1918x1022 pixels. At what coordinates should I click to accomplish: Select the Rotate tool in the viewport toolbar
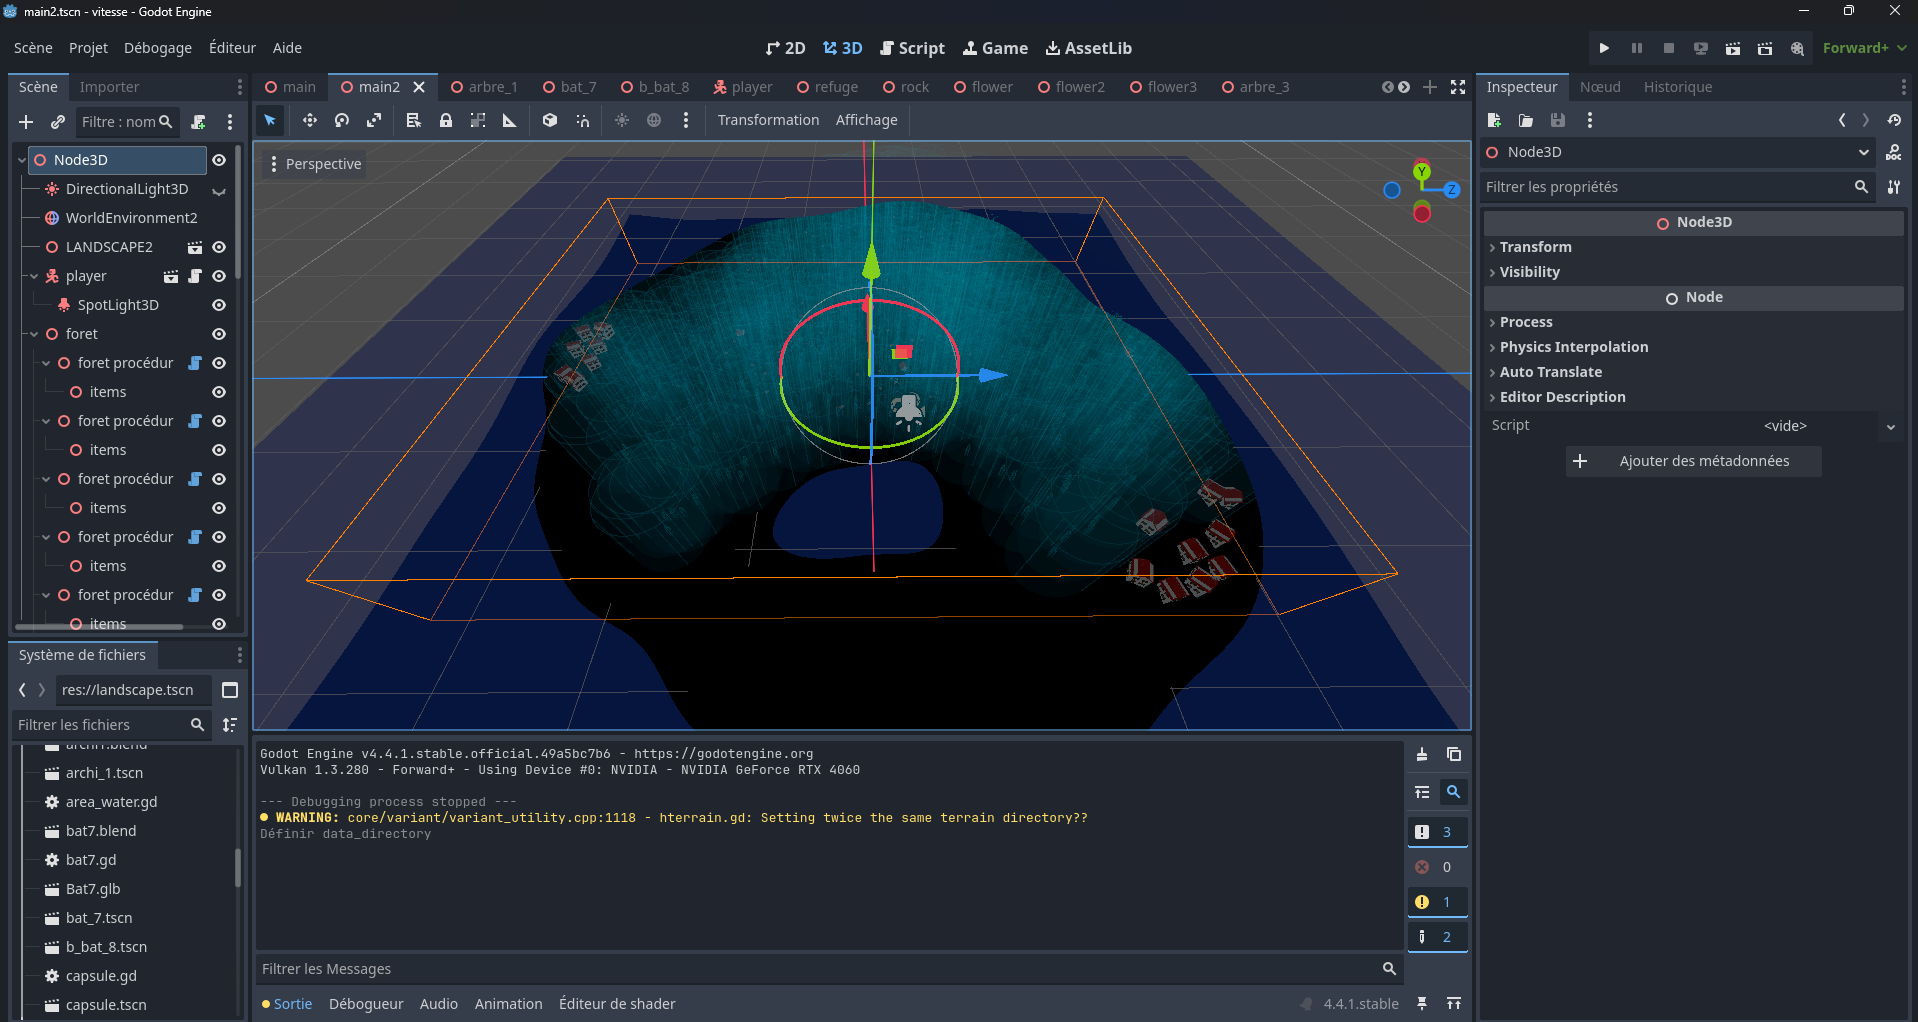point(341,120)
